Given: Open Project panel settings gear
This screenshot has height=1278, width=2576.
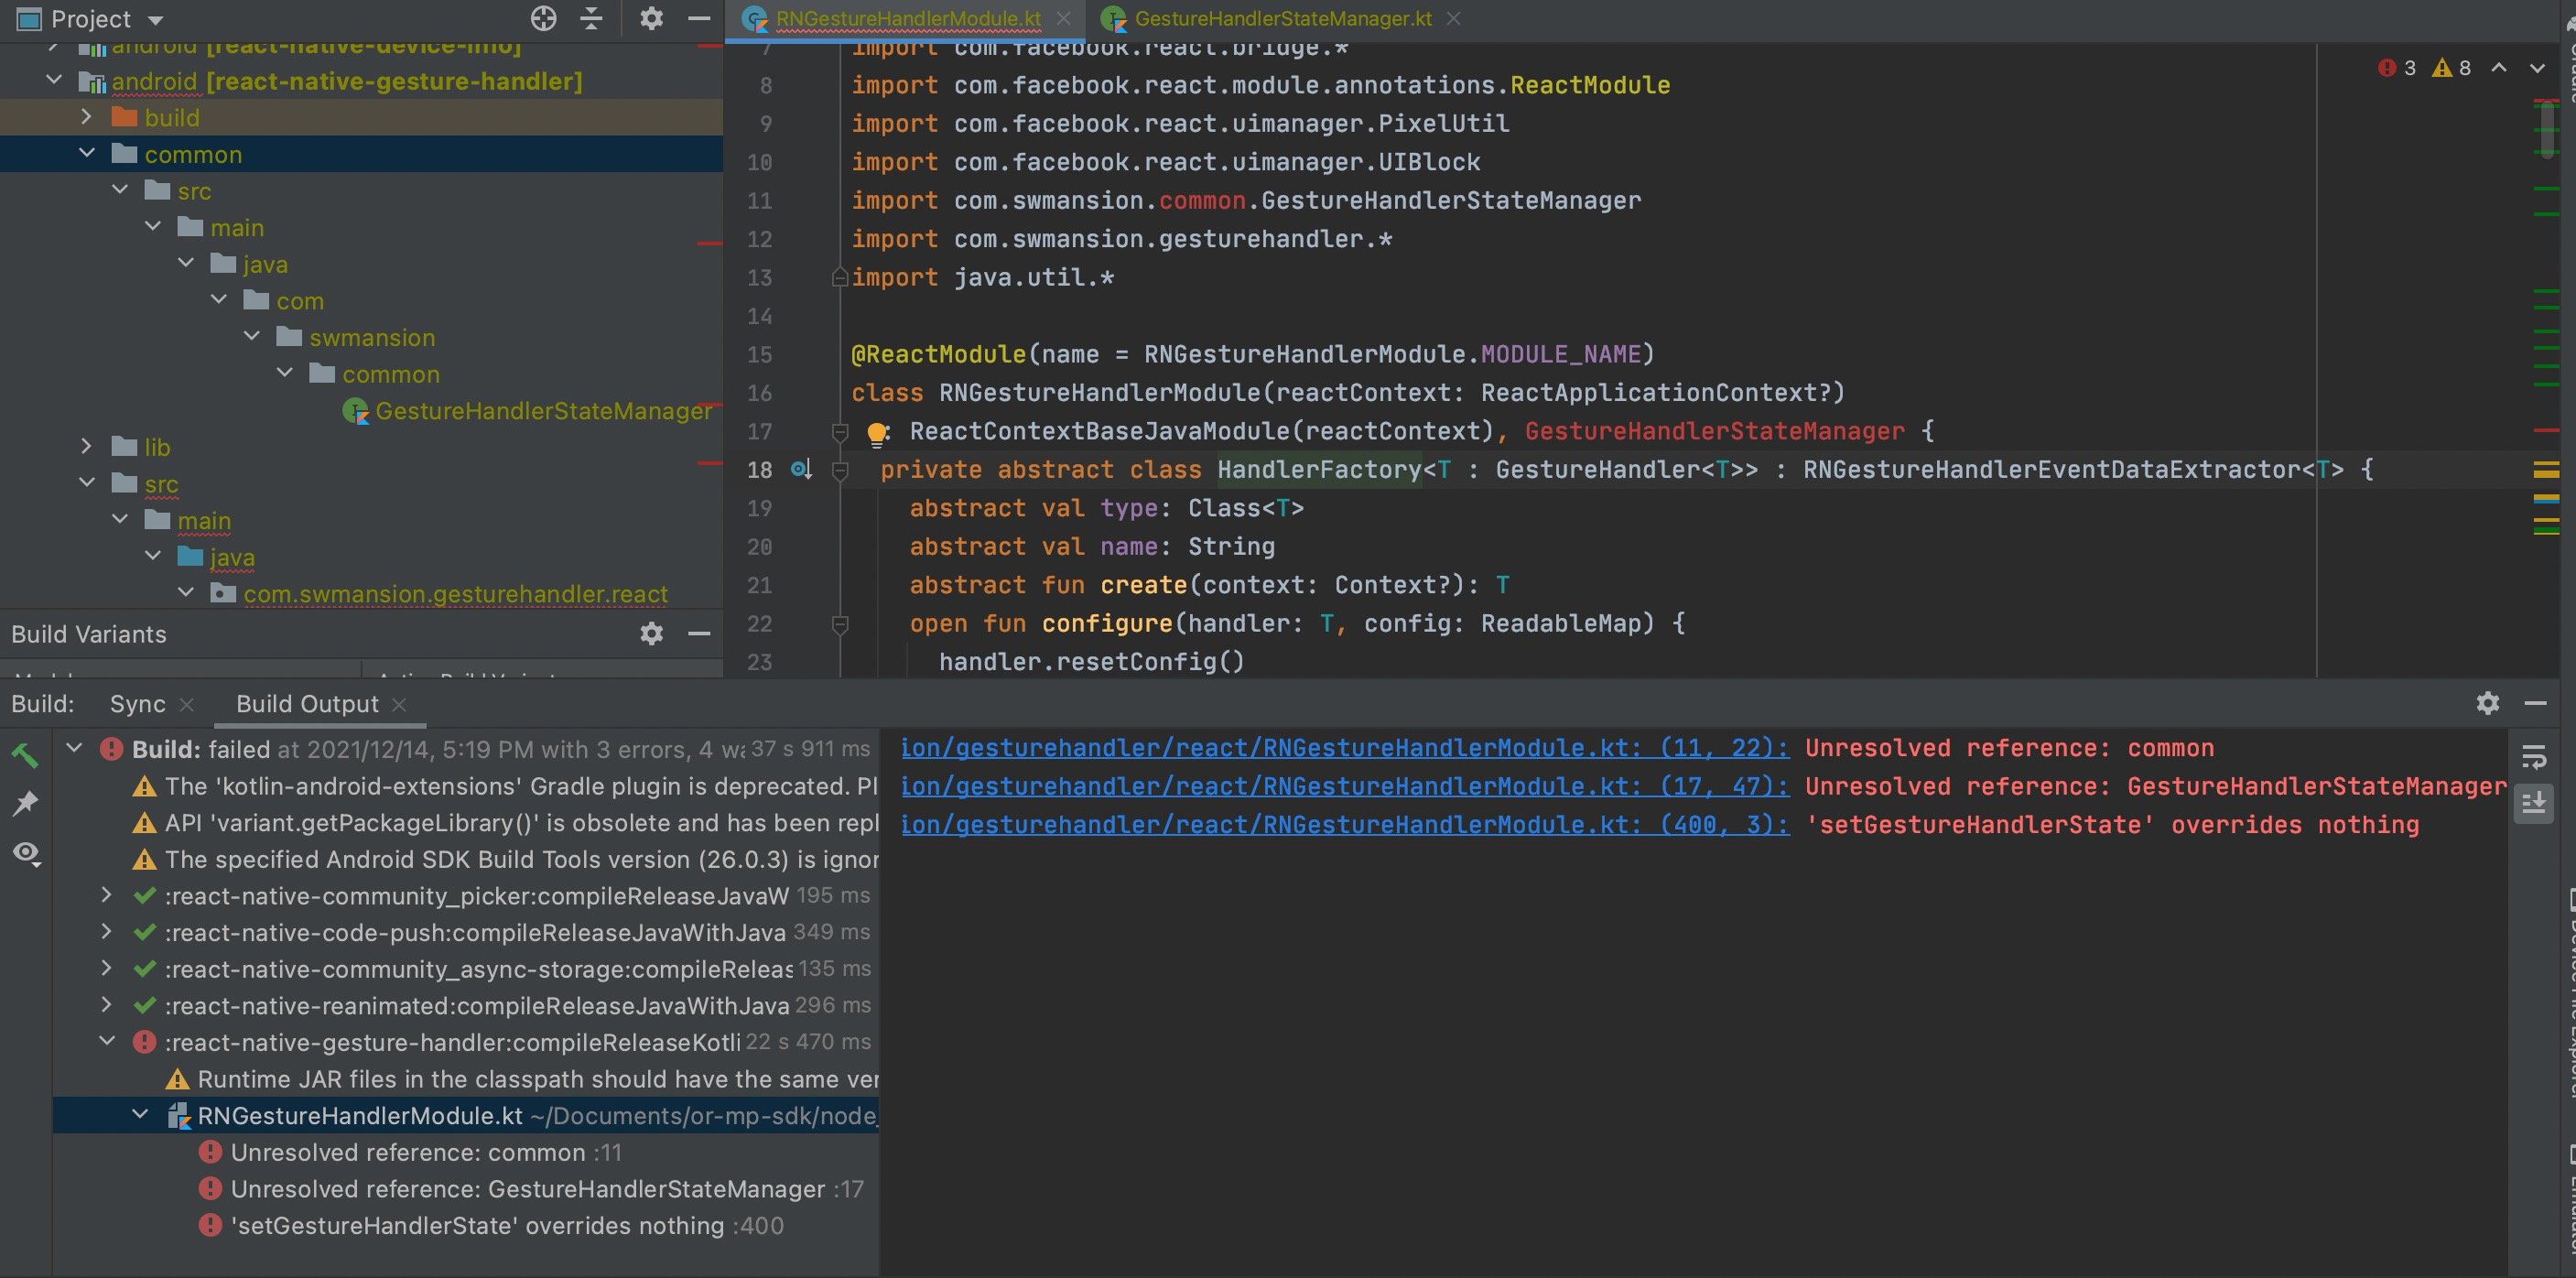Looking at the screenshot, I should click(x=651, y=18).
